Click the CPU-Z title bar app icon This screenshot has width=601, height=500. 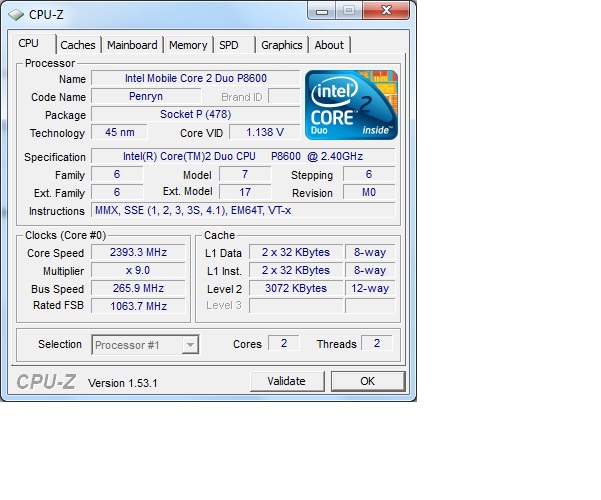tap(15, 15)
